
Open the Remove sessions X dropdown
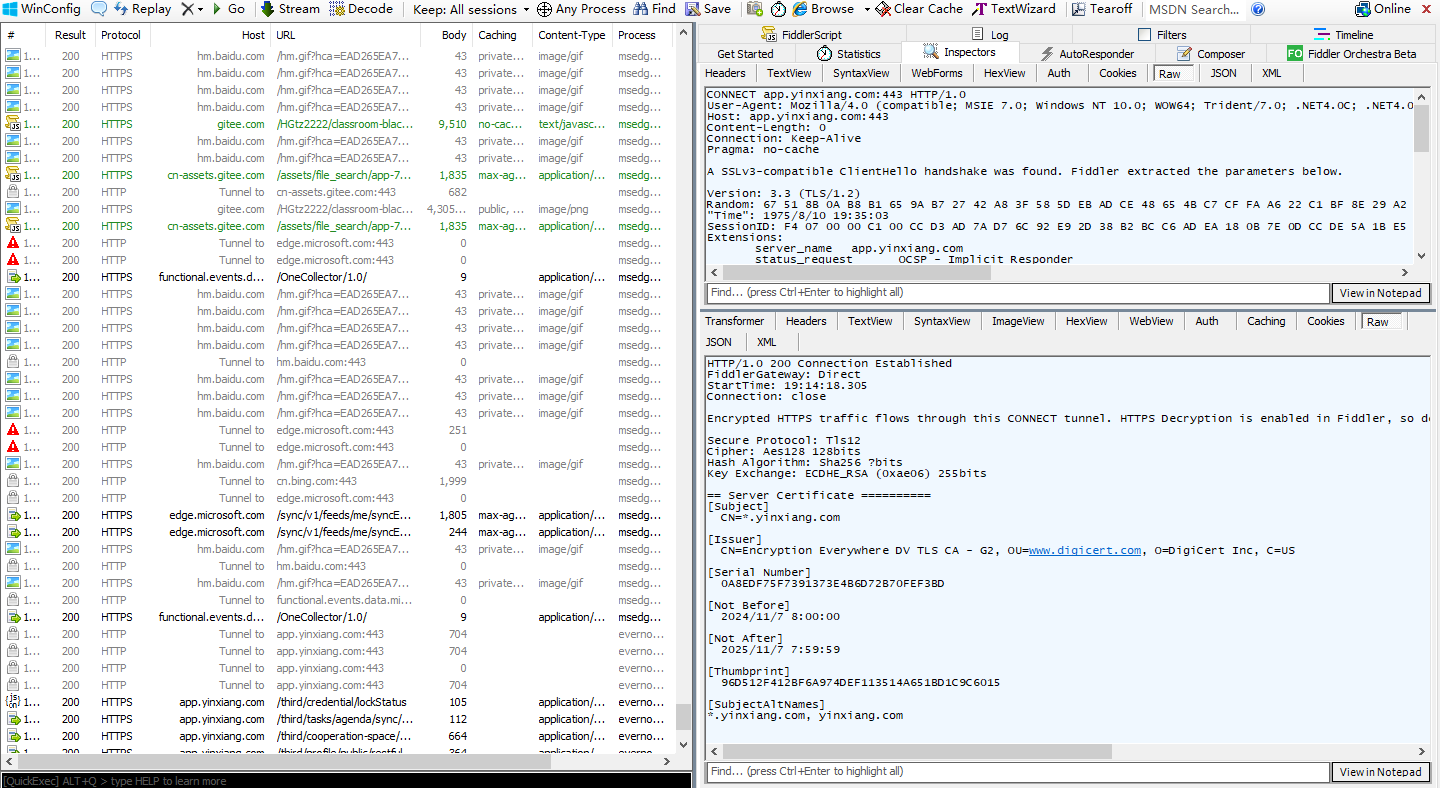pos(192,9)
